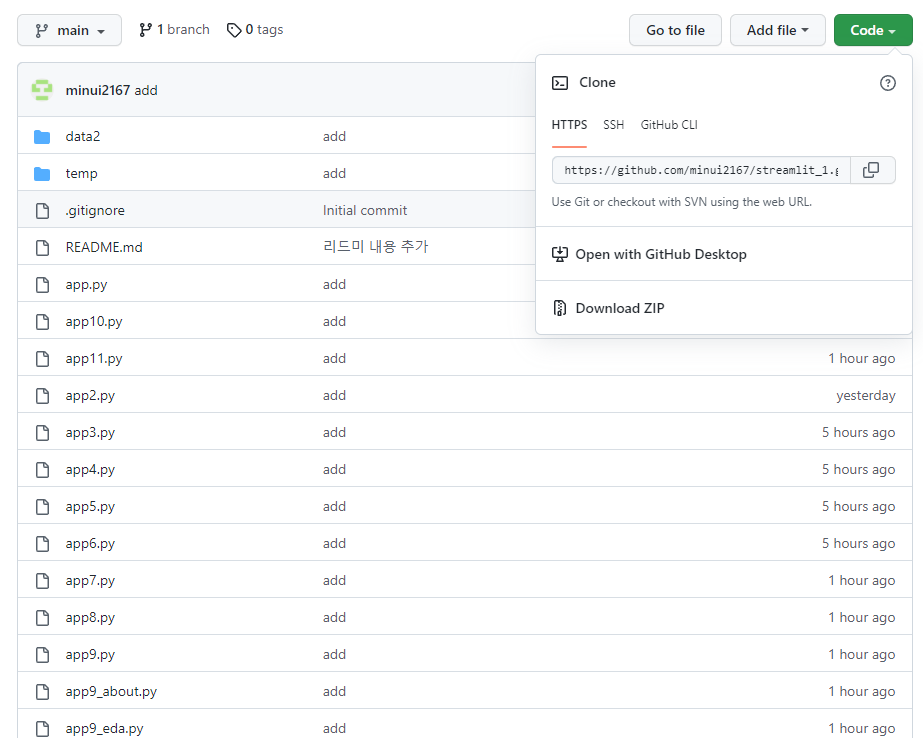View the 1 branch link

(174, 30)
